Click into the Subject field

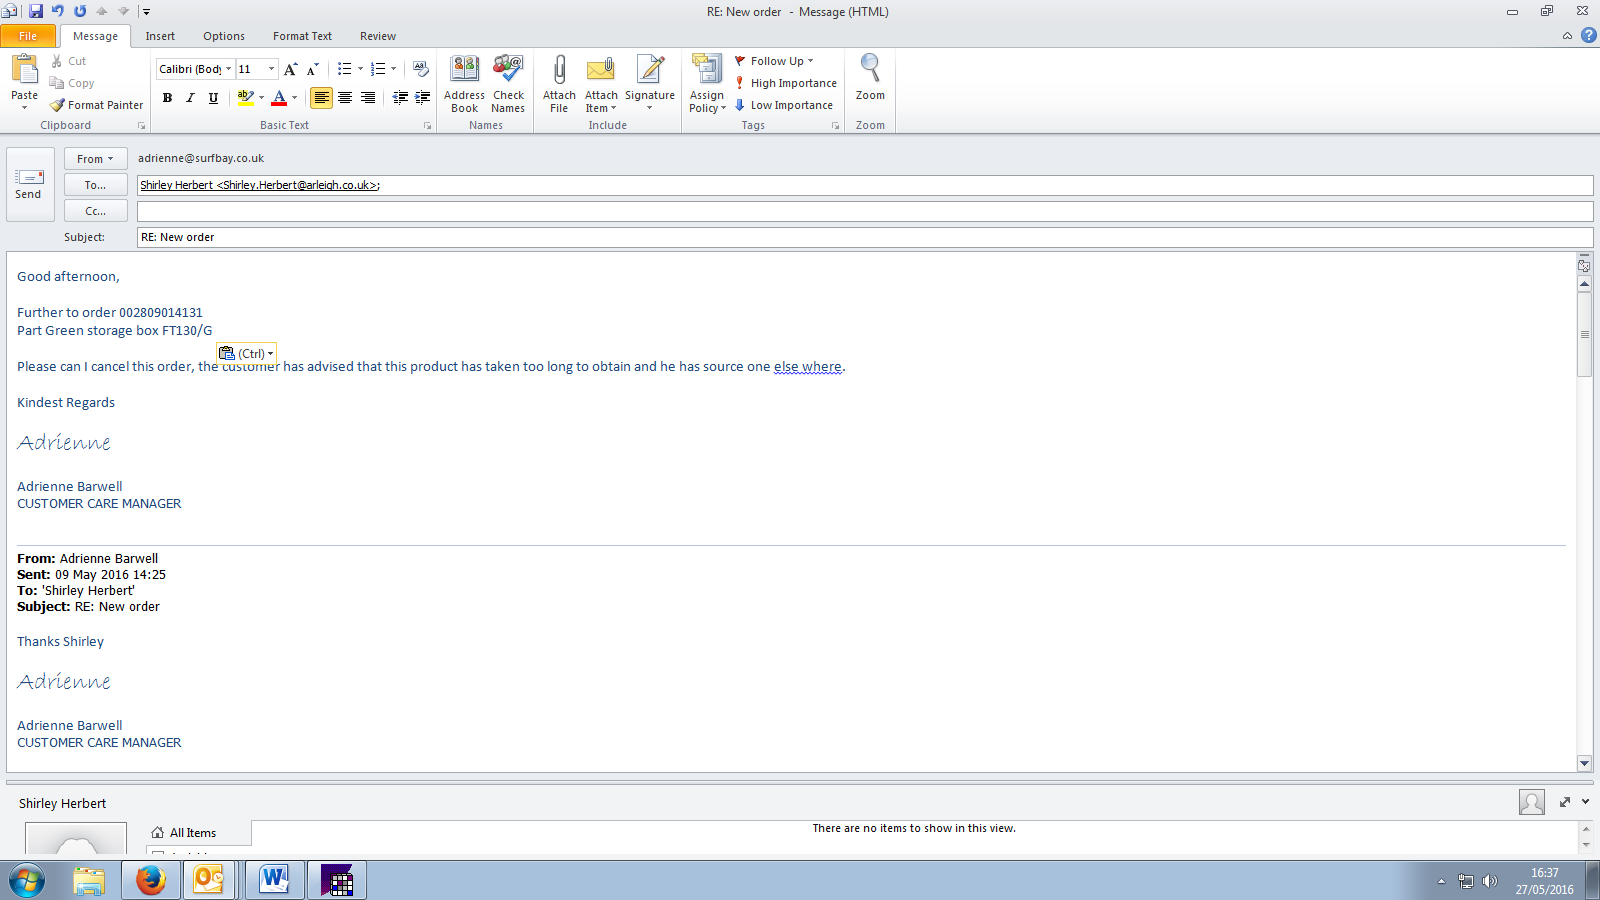pos(860,237)
